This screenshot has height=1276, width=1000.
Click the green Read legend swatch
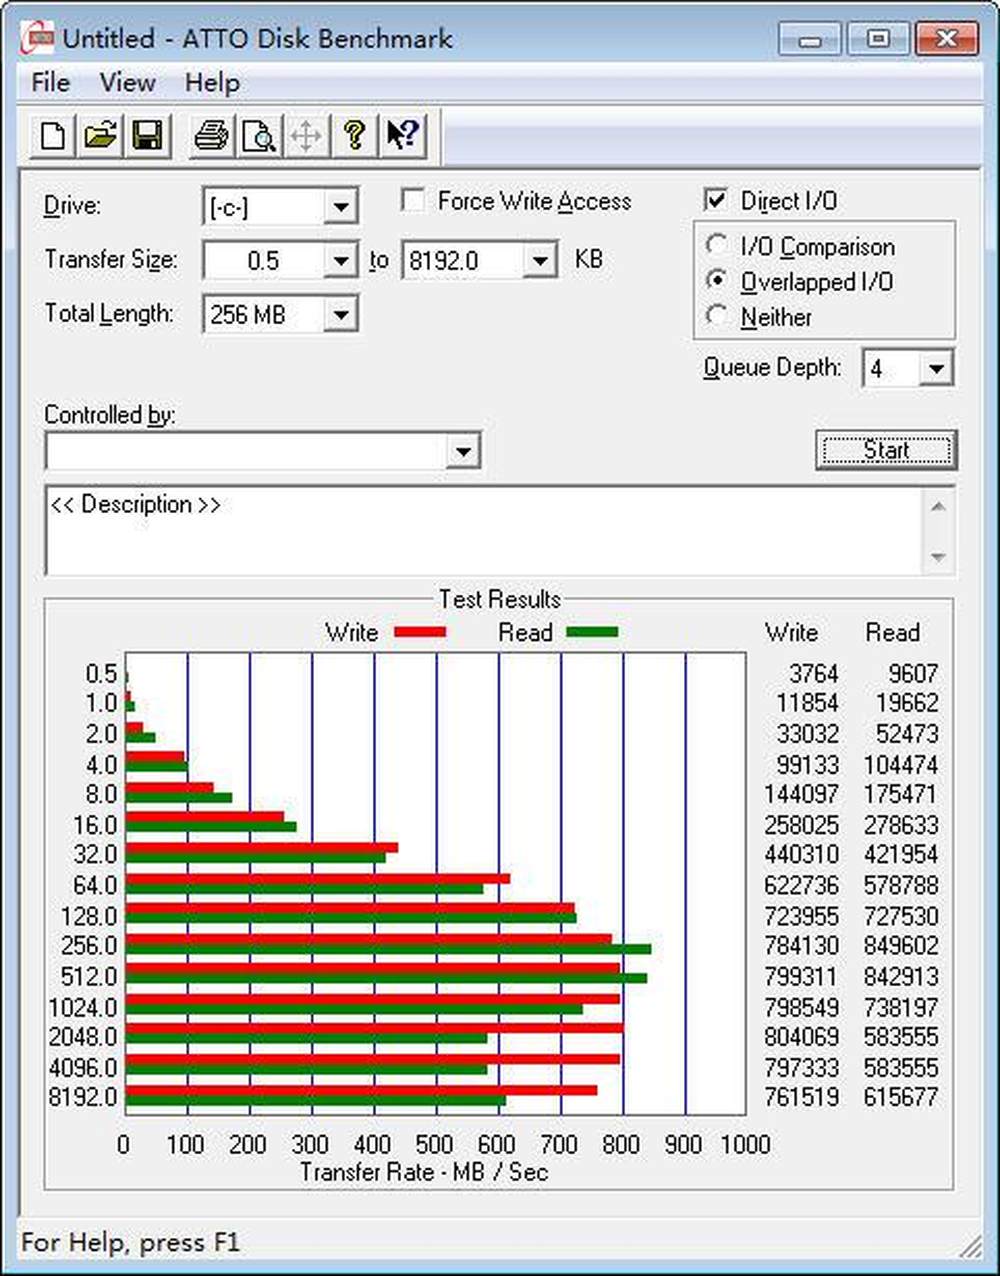(x=592, y=632)
